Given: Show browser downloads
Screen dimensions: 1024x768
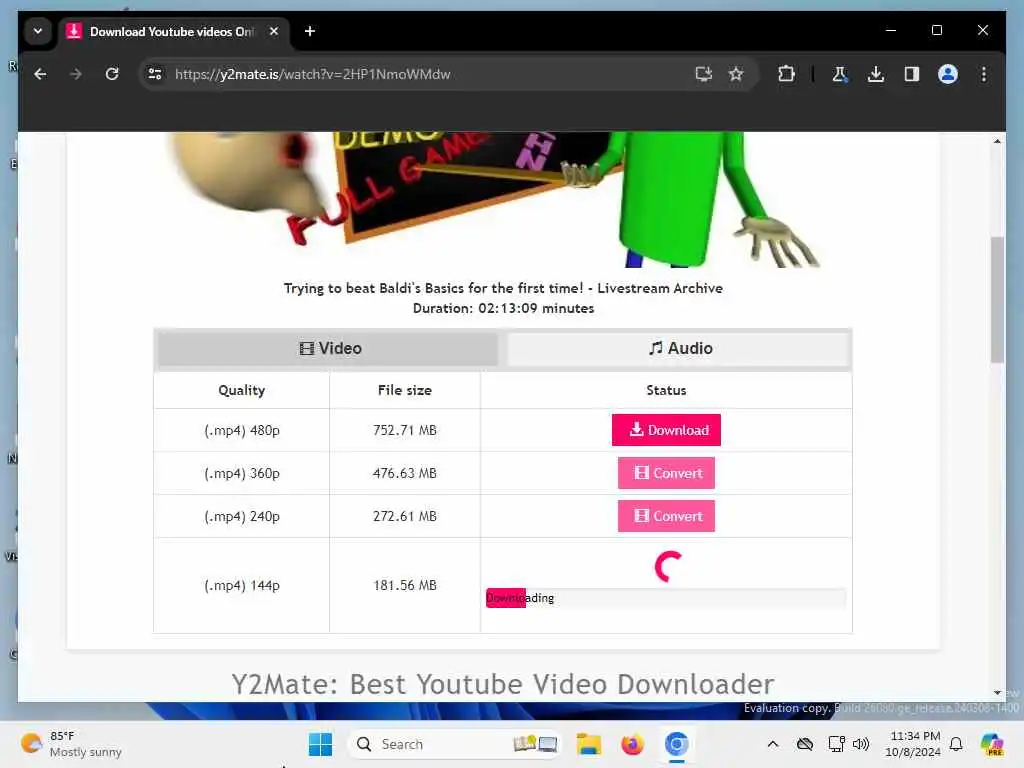Looking at the screenshot, I should pos(876,74).
